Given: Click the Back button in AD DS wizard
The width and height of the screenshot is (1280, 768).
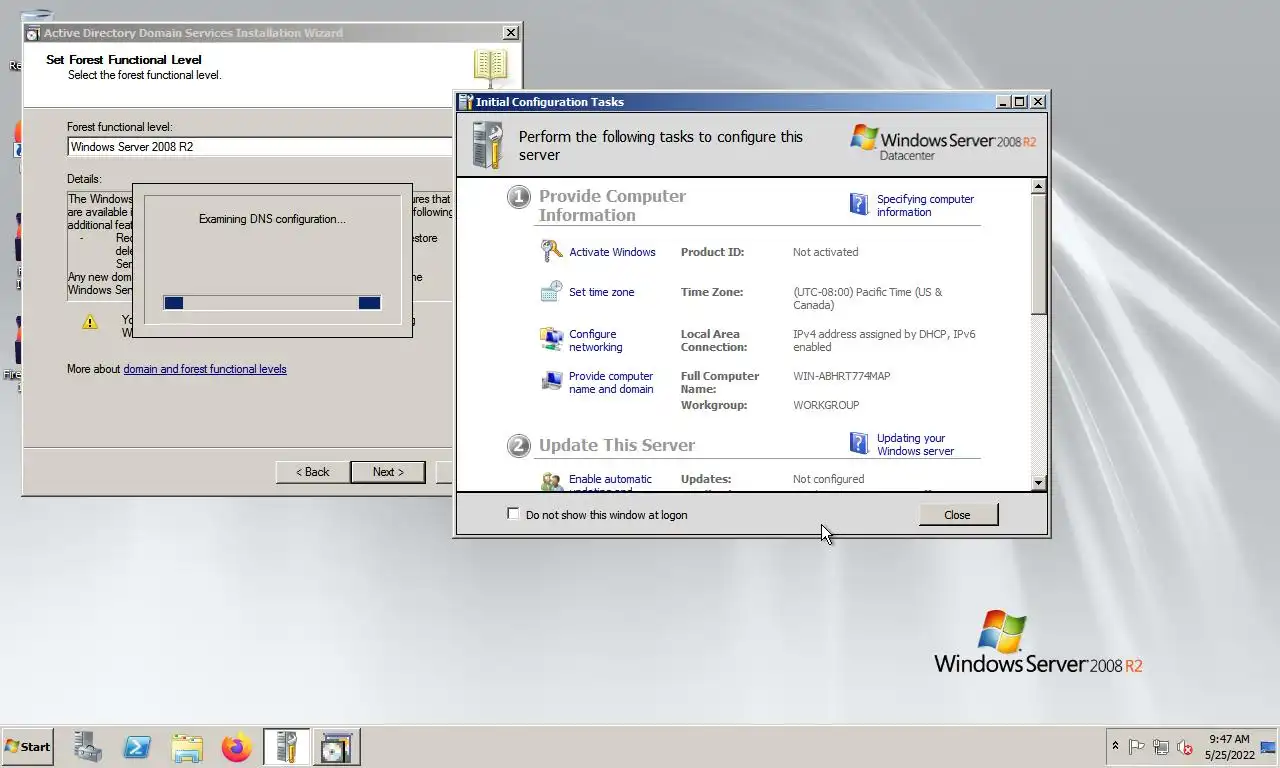Looking at the screenshot, I should point(312,472).
